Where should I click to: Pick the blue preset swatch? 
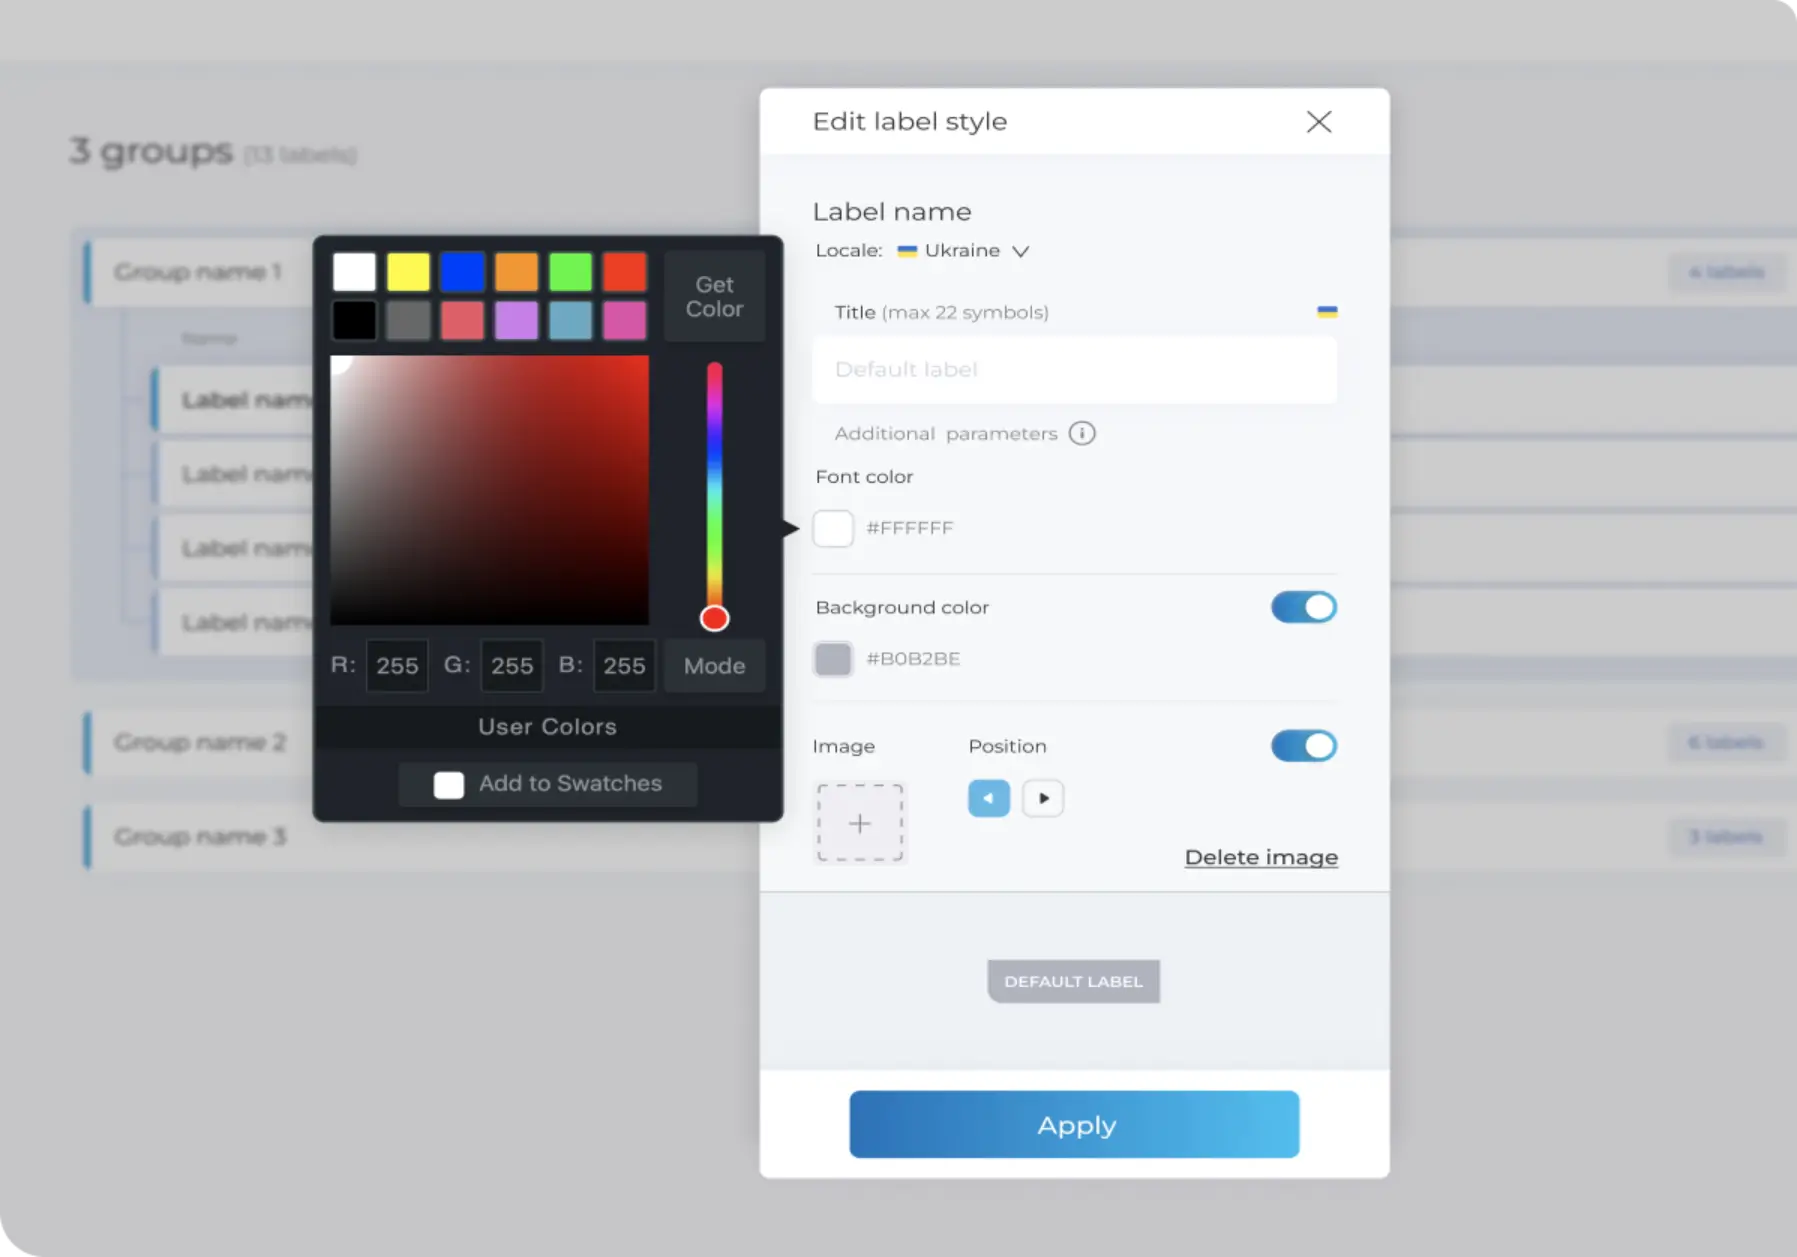tap(462, 272)
